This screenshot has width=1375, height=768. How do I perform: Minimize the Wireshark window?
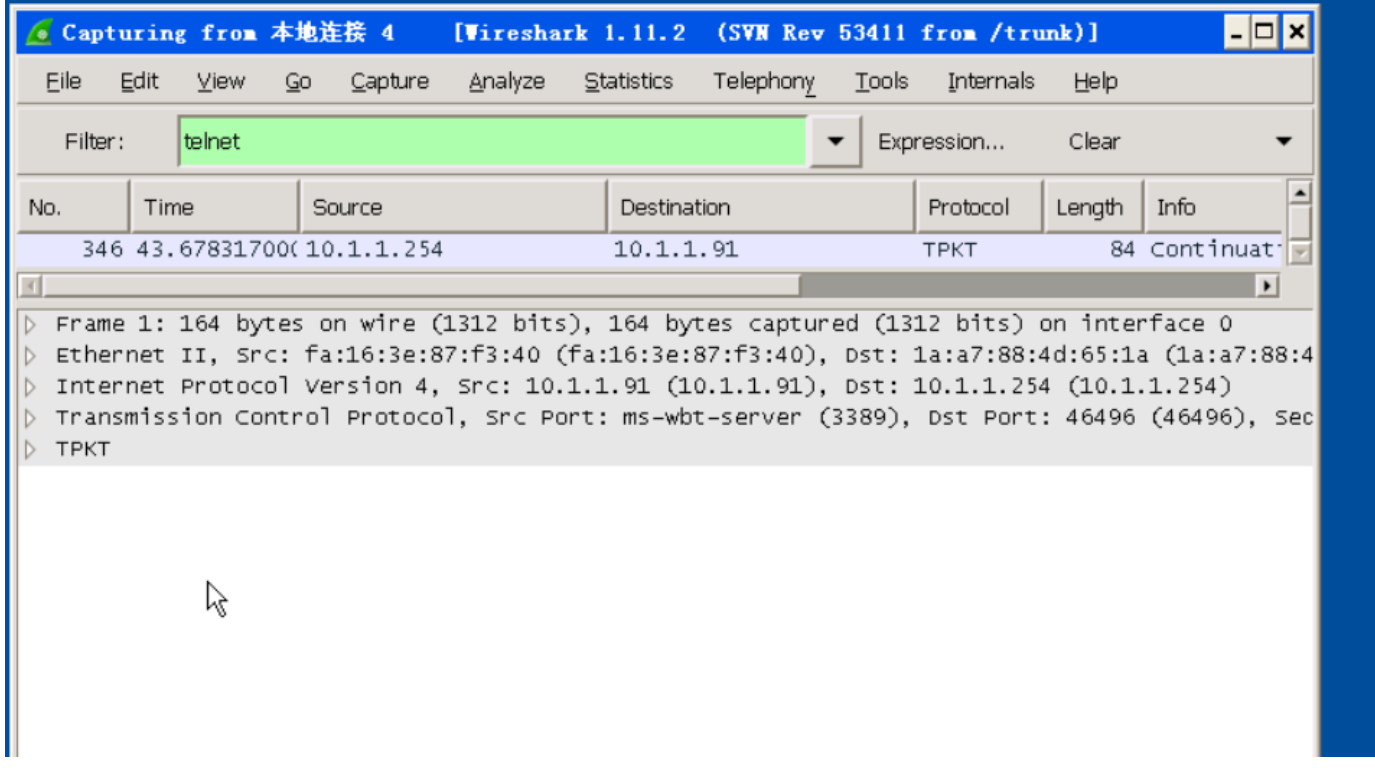pyautogui.click(x=1238, y=32)
